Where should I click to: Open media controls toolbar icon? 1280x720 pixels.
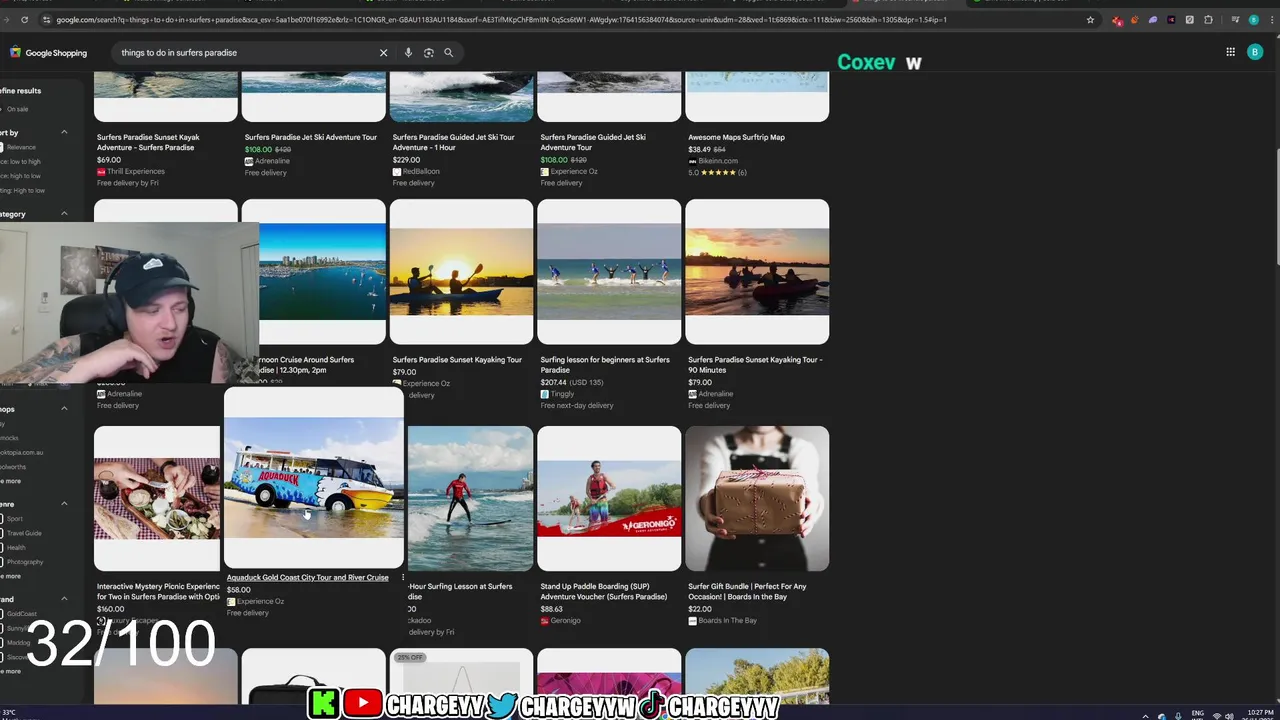tap(1236, 20)
